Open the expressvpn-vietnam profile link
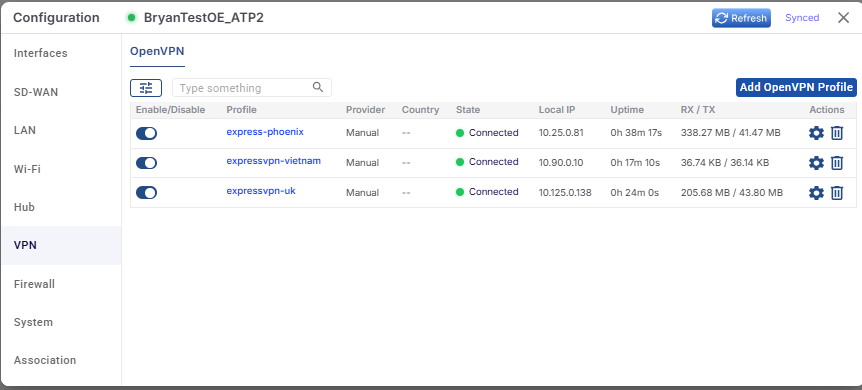This screenshot has width=862, height=390. click(274, 161)
